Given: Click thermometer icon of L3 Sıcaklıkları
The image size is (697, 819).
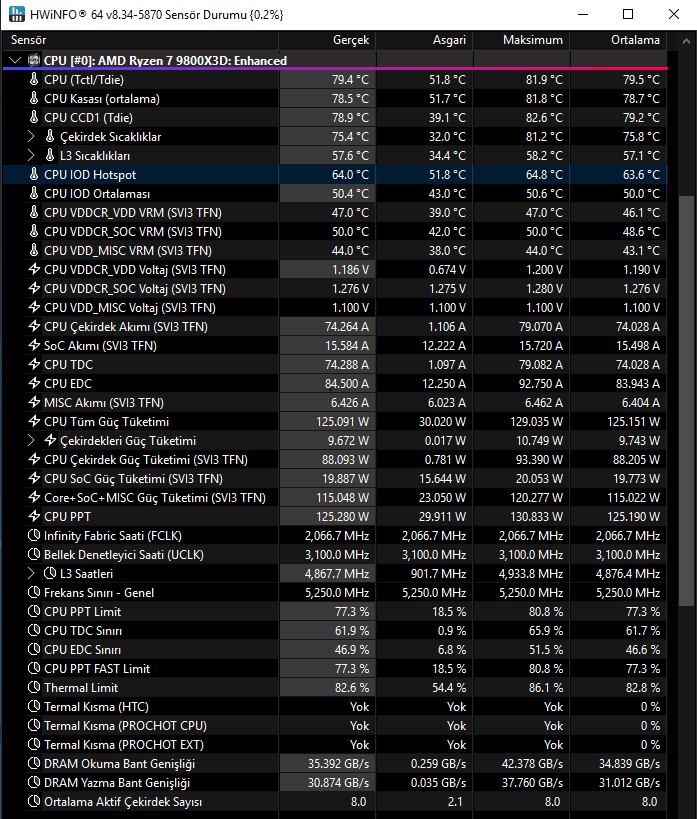Looking at the screenshot, I should click(50, 155).
